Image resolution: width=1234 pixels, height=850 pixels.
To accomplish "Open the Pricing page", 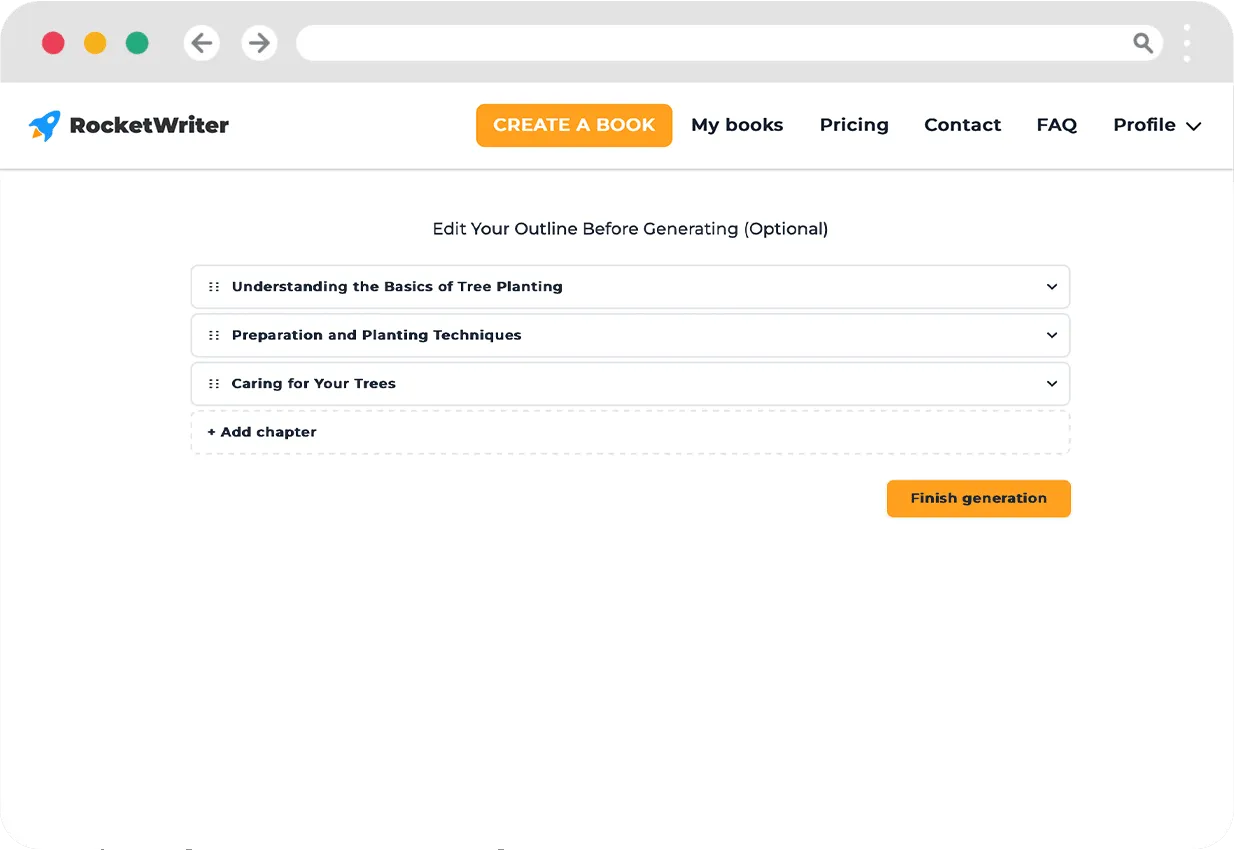I will click(854, 125).
